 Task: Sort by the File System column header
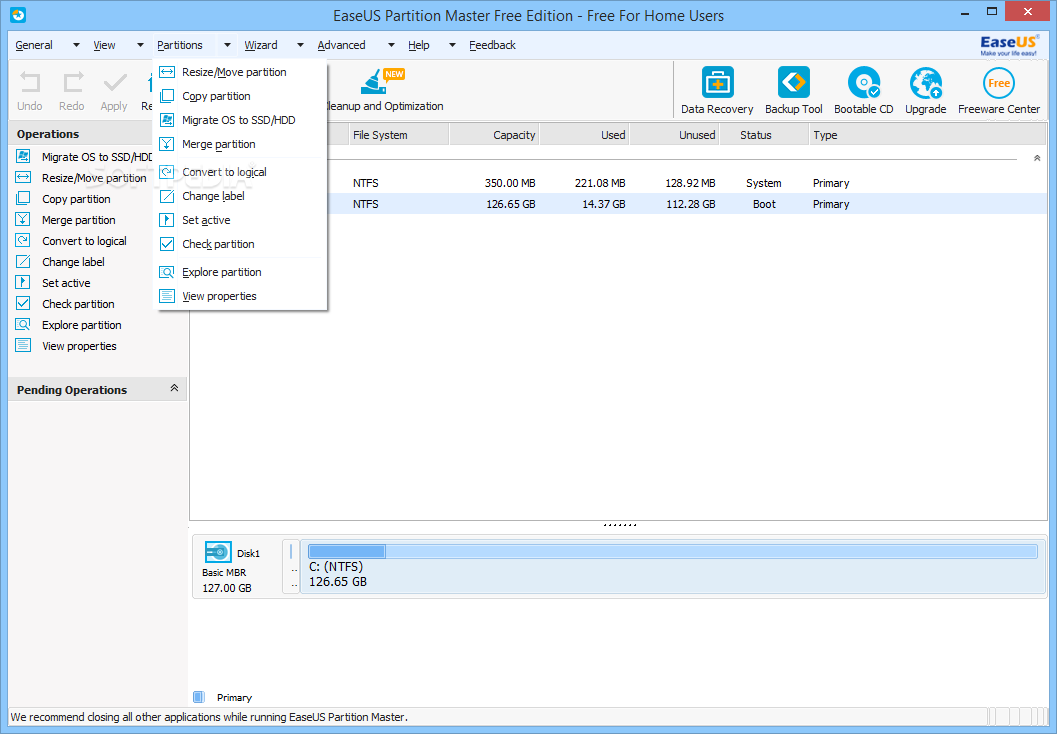coord(398,135)
